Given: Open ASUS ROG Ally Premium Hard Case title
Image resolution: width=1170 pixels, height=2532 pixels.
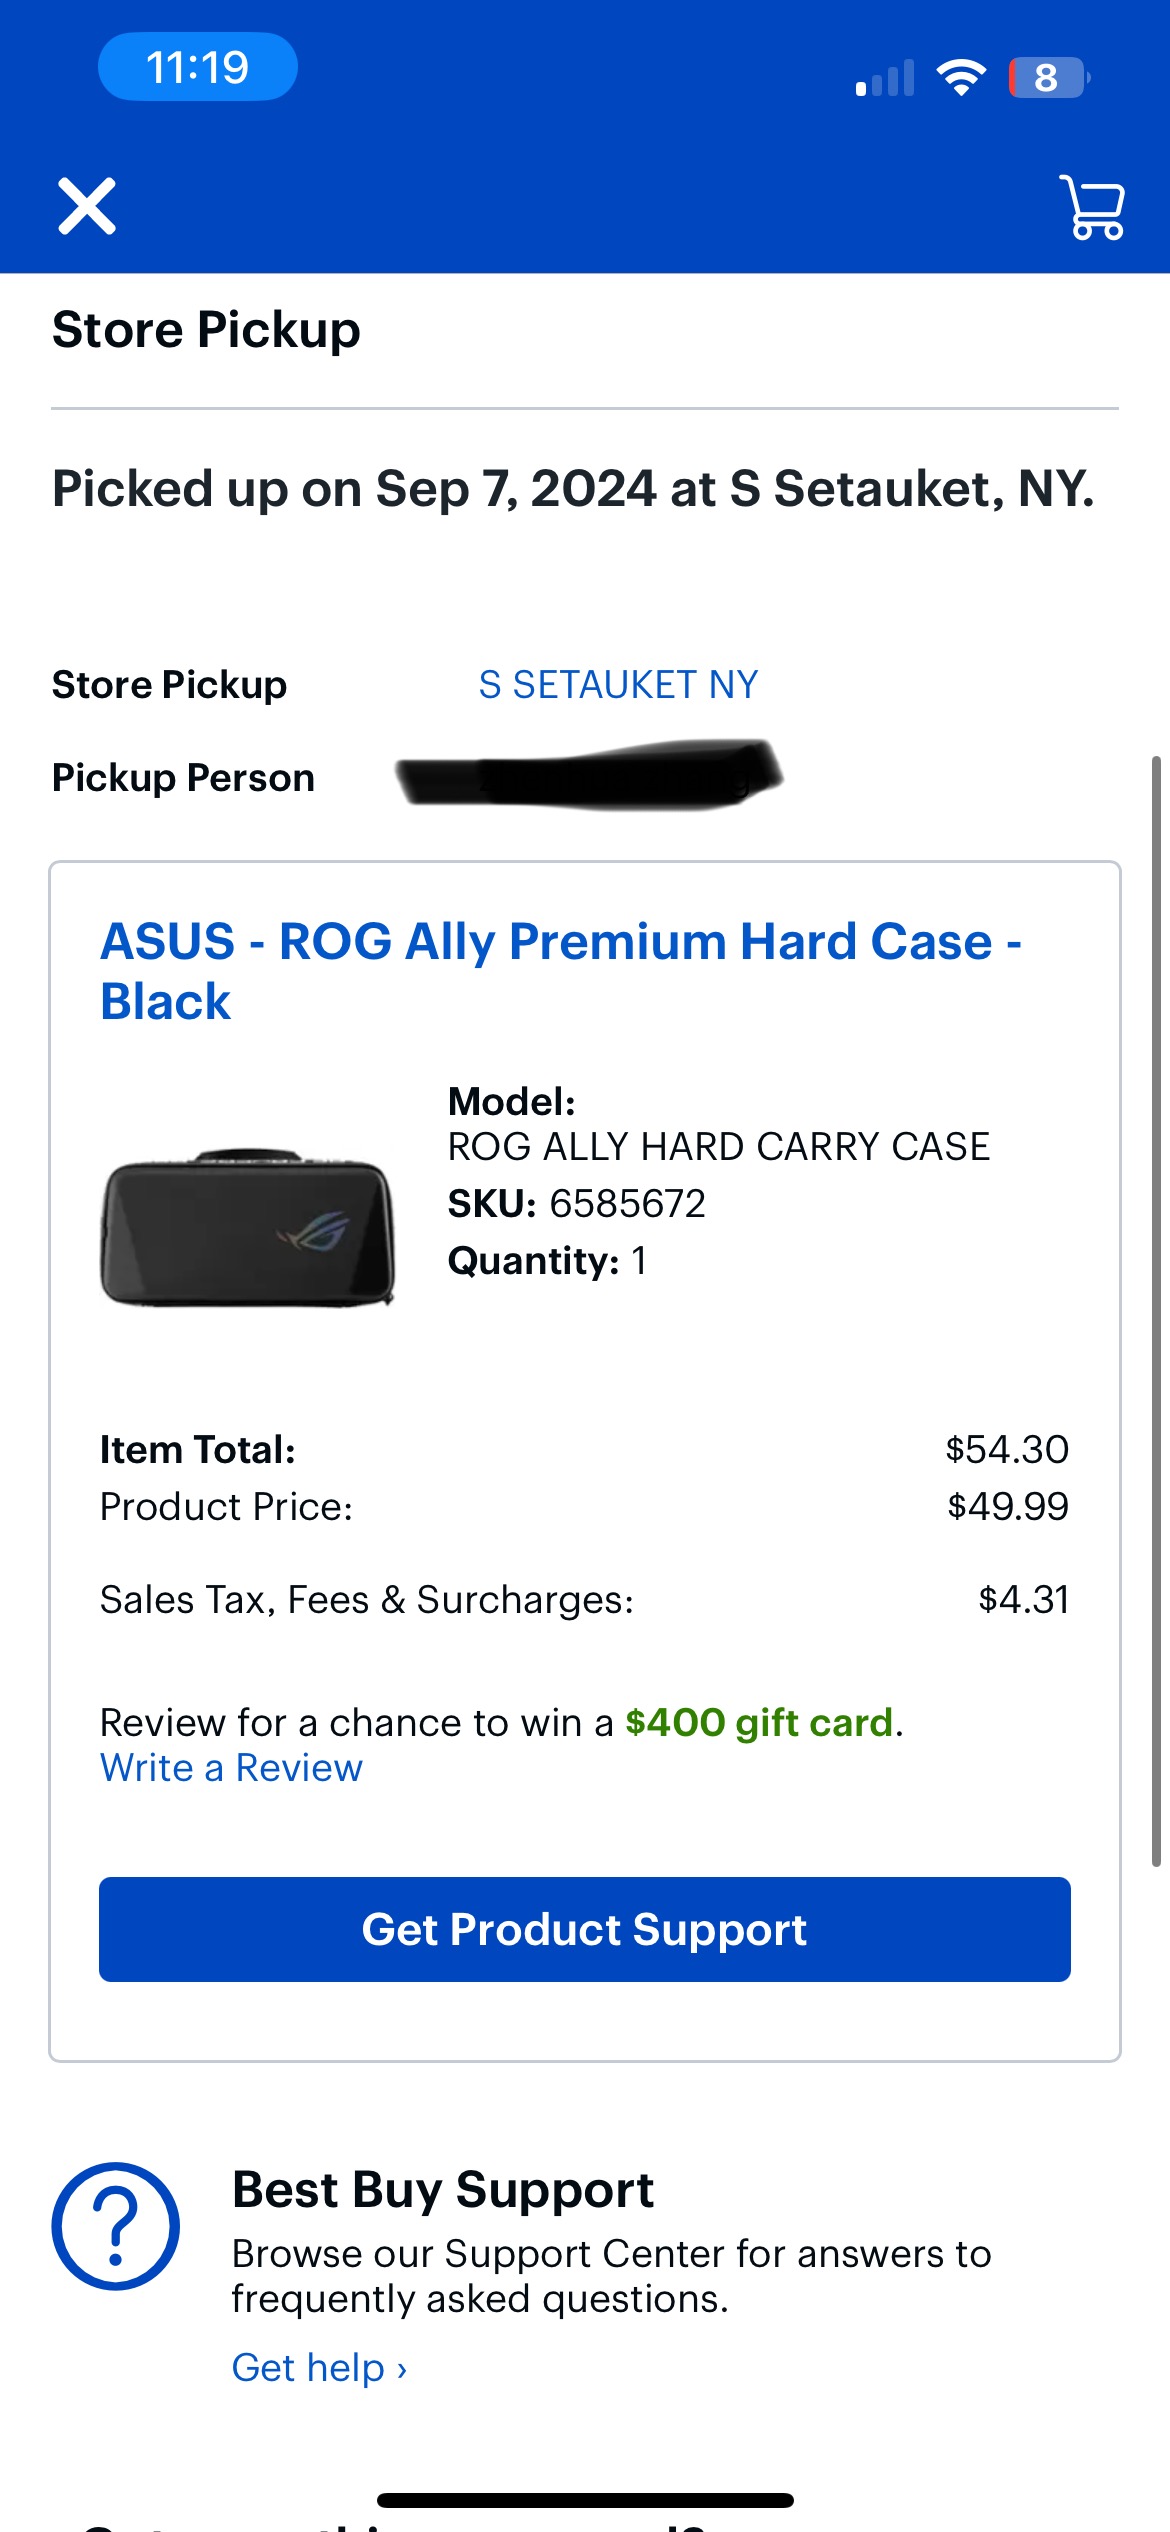Looking at the screenshot, I should (x=560, y=970).
